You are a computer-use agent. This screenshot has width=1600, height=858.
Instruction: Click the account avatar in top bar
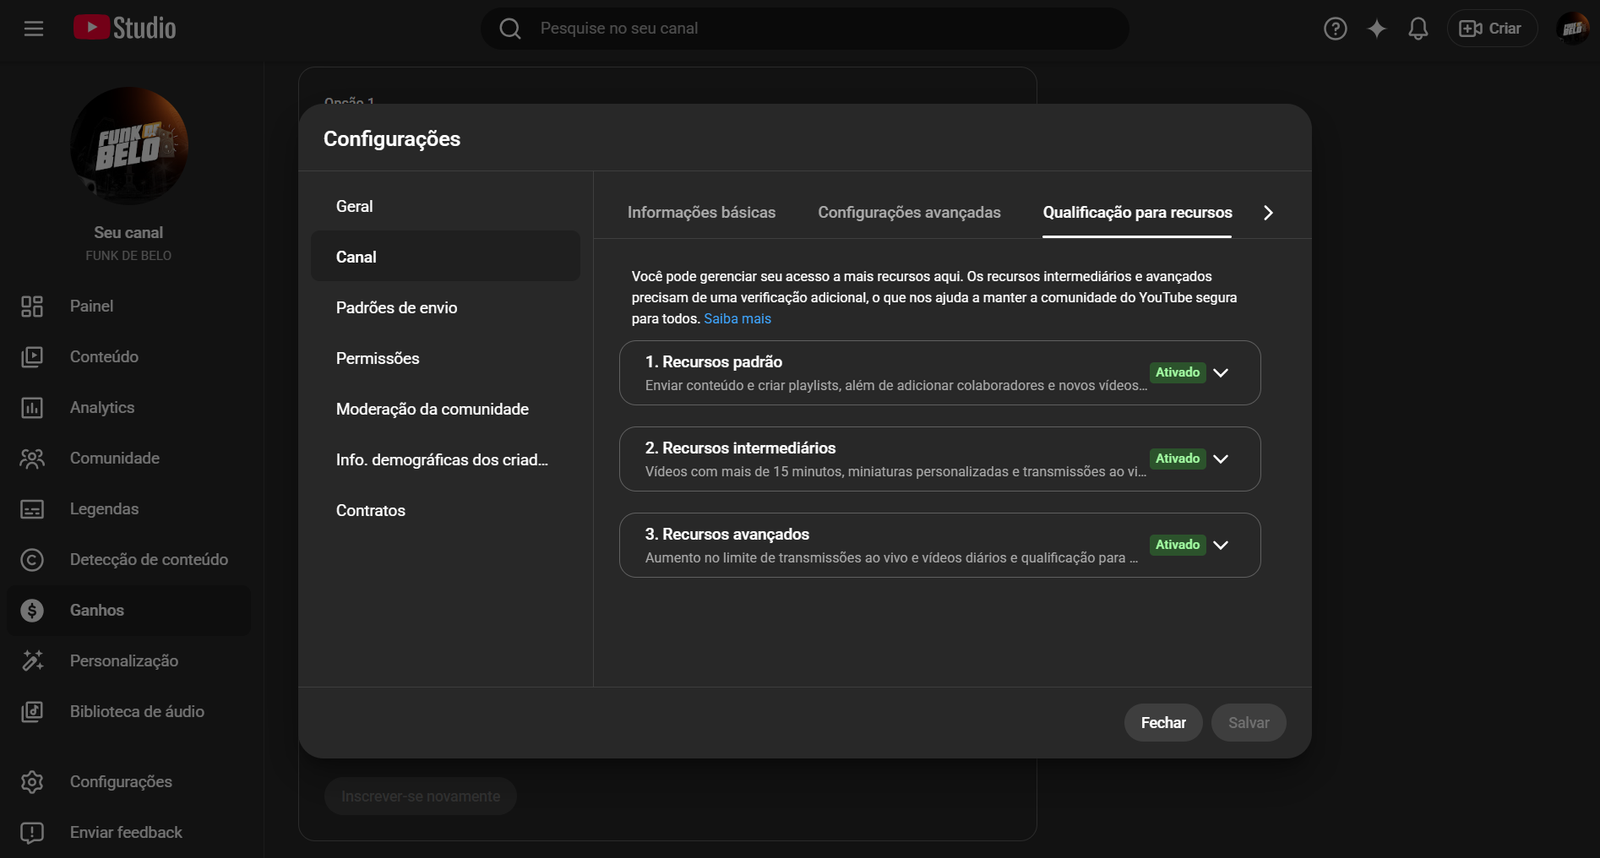(x=1572, y=29)
